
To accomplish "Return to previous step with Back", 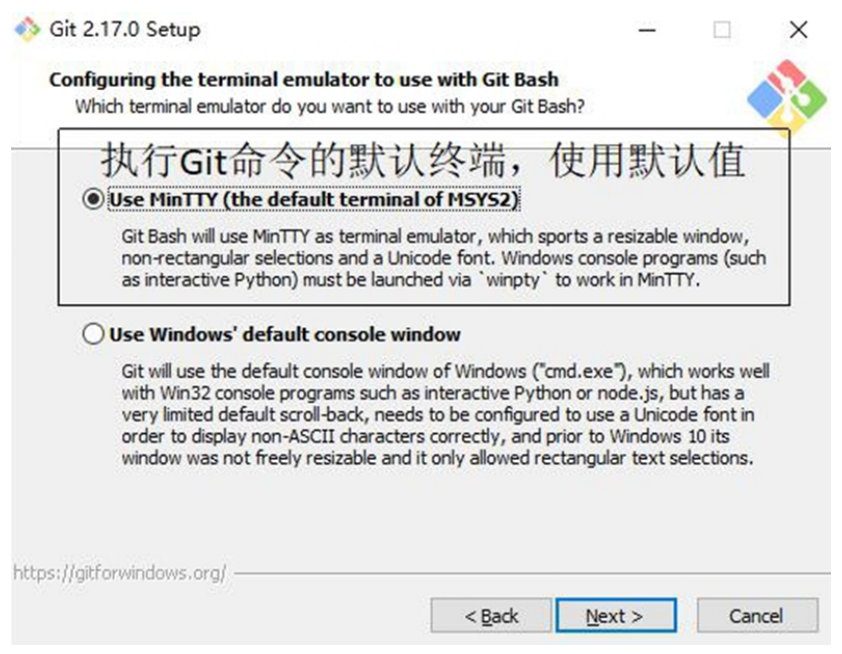I will point(491,615).
